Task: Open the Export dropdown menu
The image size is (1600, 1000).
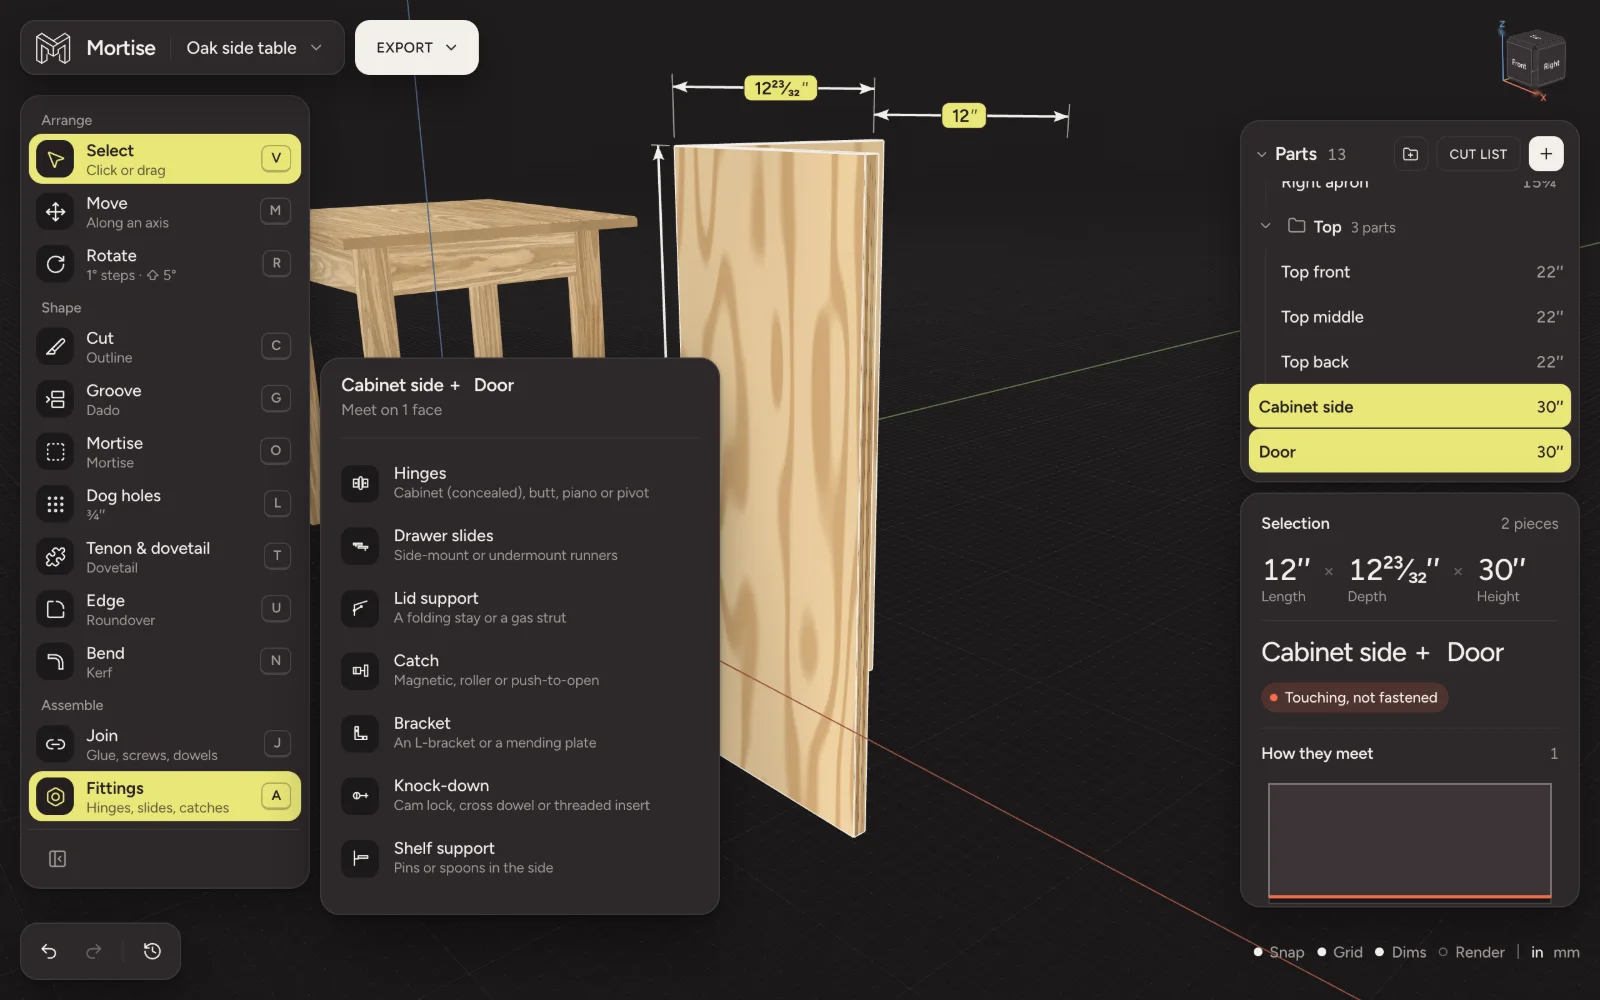Action: (x=416, y=48)
